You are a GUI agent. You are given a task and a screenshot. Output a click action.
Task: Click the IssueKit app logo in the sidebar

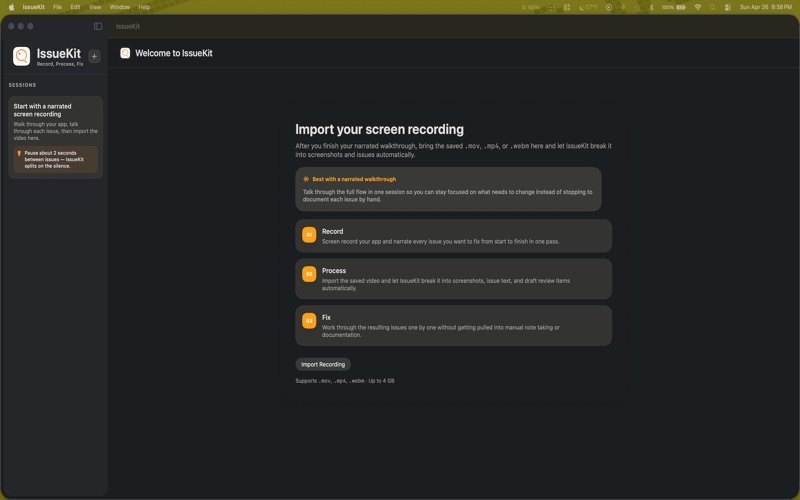pyautogui.click(x=21, y=56)
